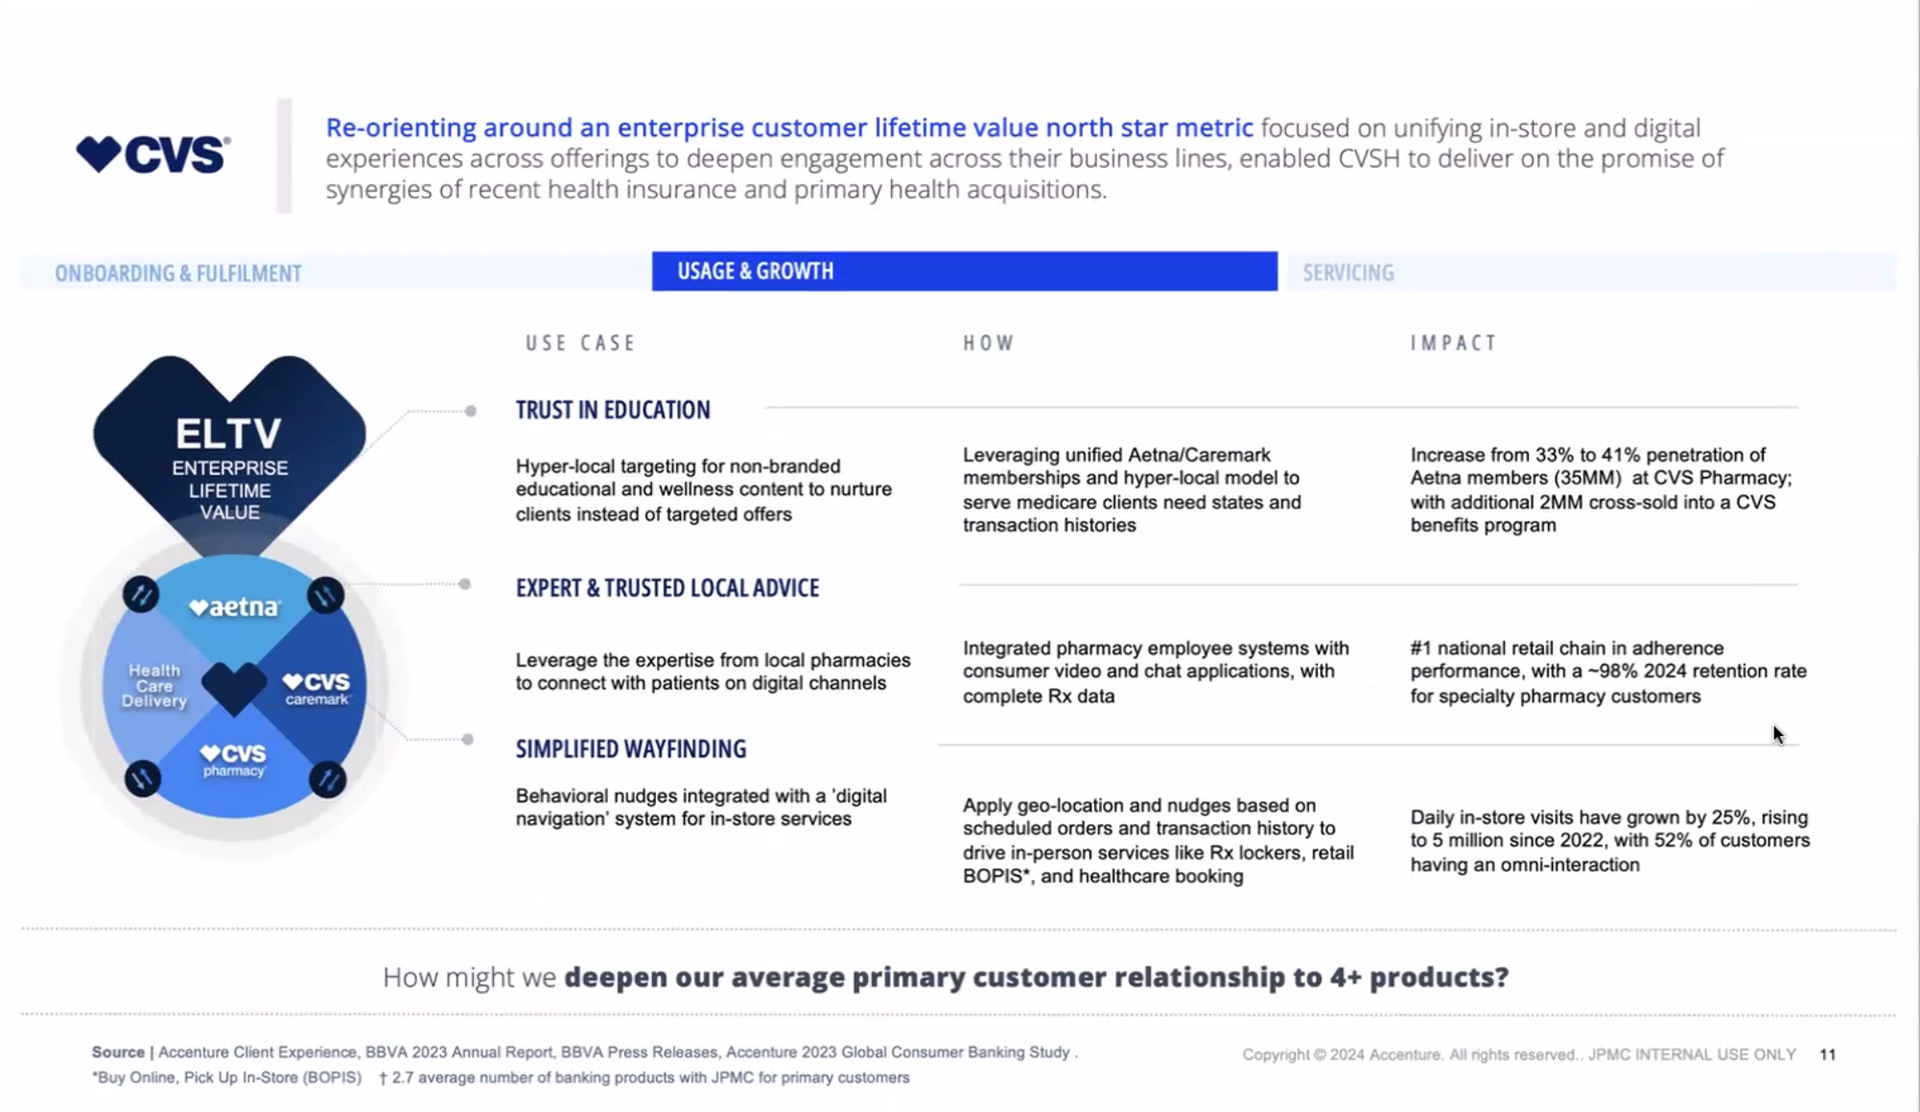Click the Trust in Education heading
Image resolution: width=1920 pixels, height=1112 pixels.
[613, 410]
